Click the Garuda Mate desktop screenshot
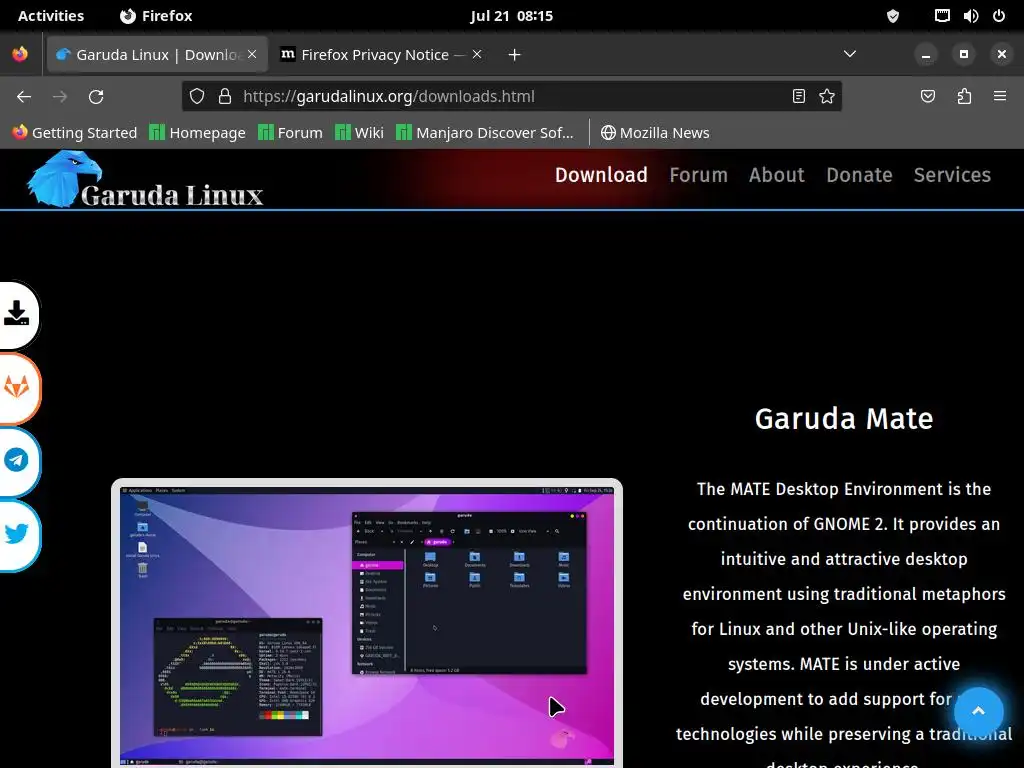 pos(366,624)
